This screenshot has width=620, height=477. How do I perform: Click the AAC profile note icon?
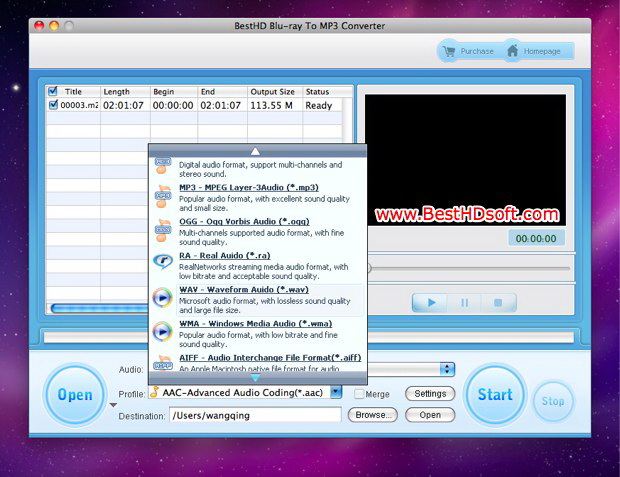pos(155,392)
